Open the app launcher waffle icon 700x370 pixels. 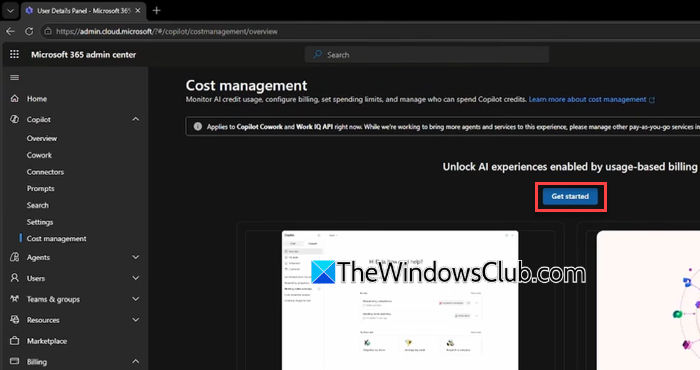(14, 54)
